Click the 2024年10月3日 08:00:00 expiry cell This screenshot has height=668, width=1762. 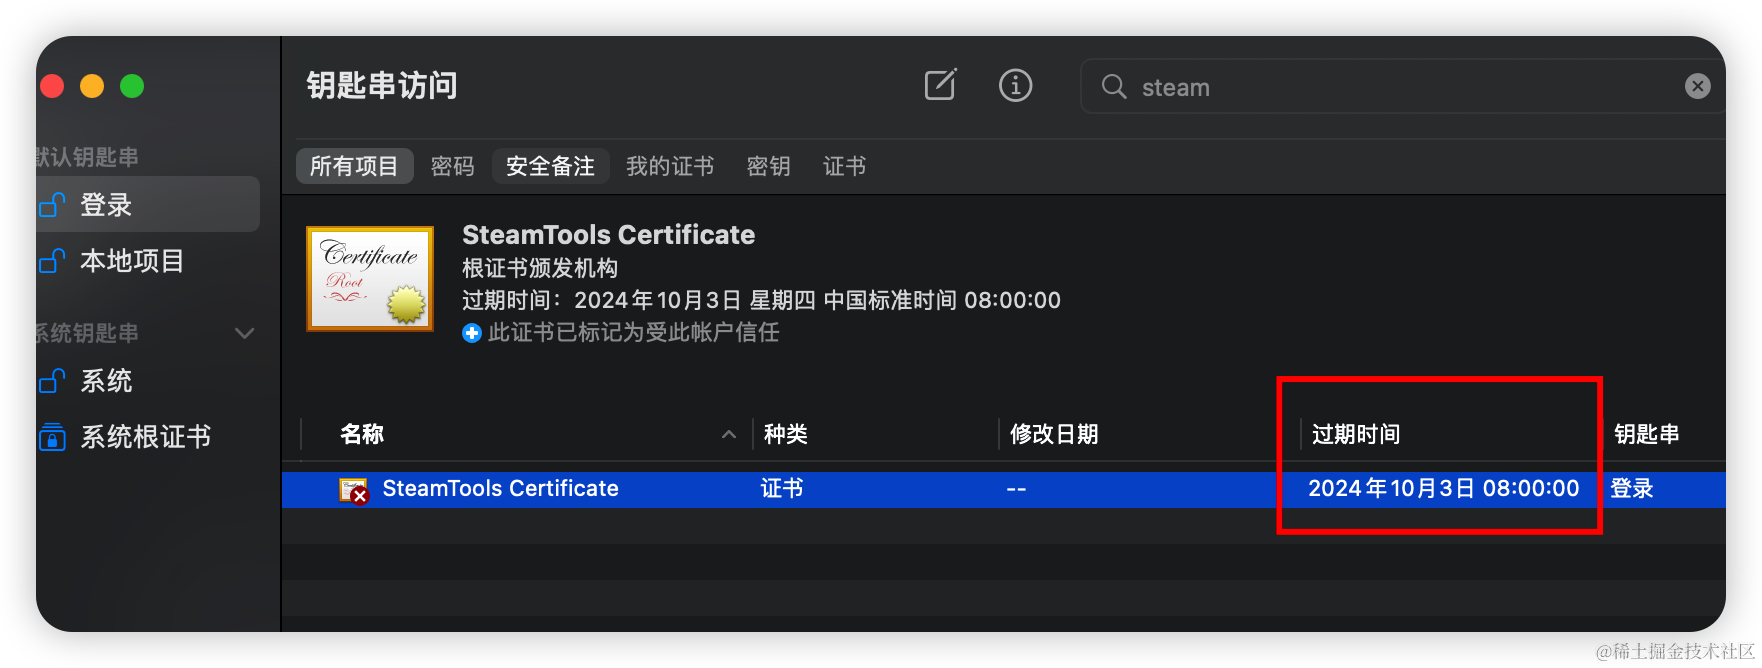(x=1444, y=488)
